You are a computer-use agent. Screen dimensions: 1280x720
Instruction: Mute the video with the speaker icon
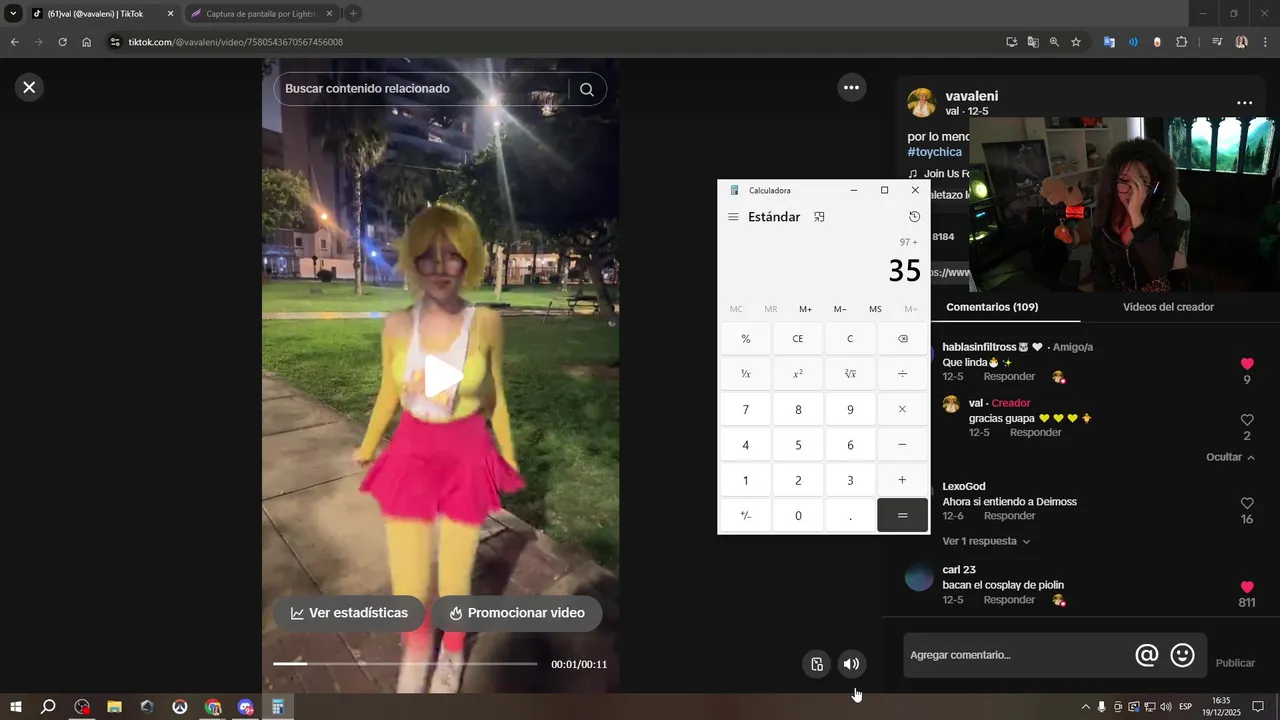click(x=851, y=664)
